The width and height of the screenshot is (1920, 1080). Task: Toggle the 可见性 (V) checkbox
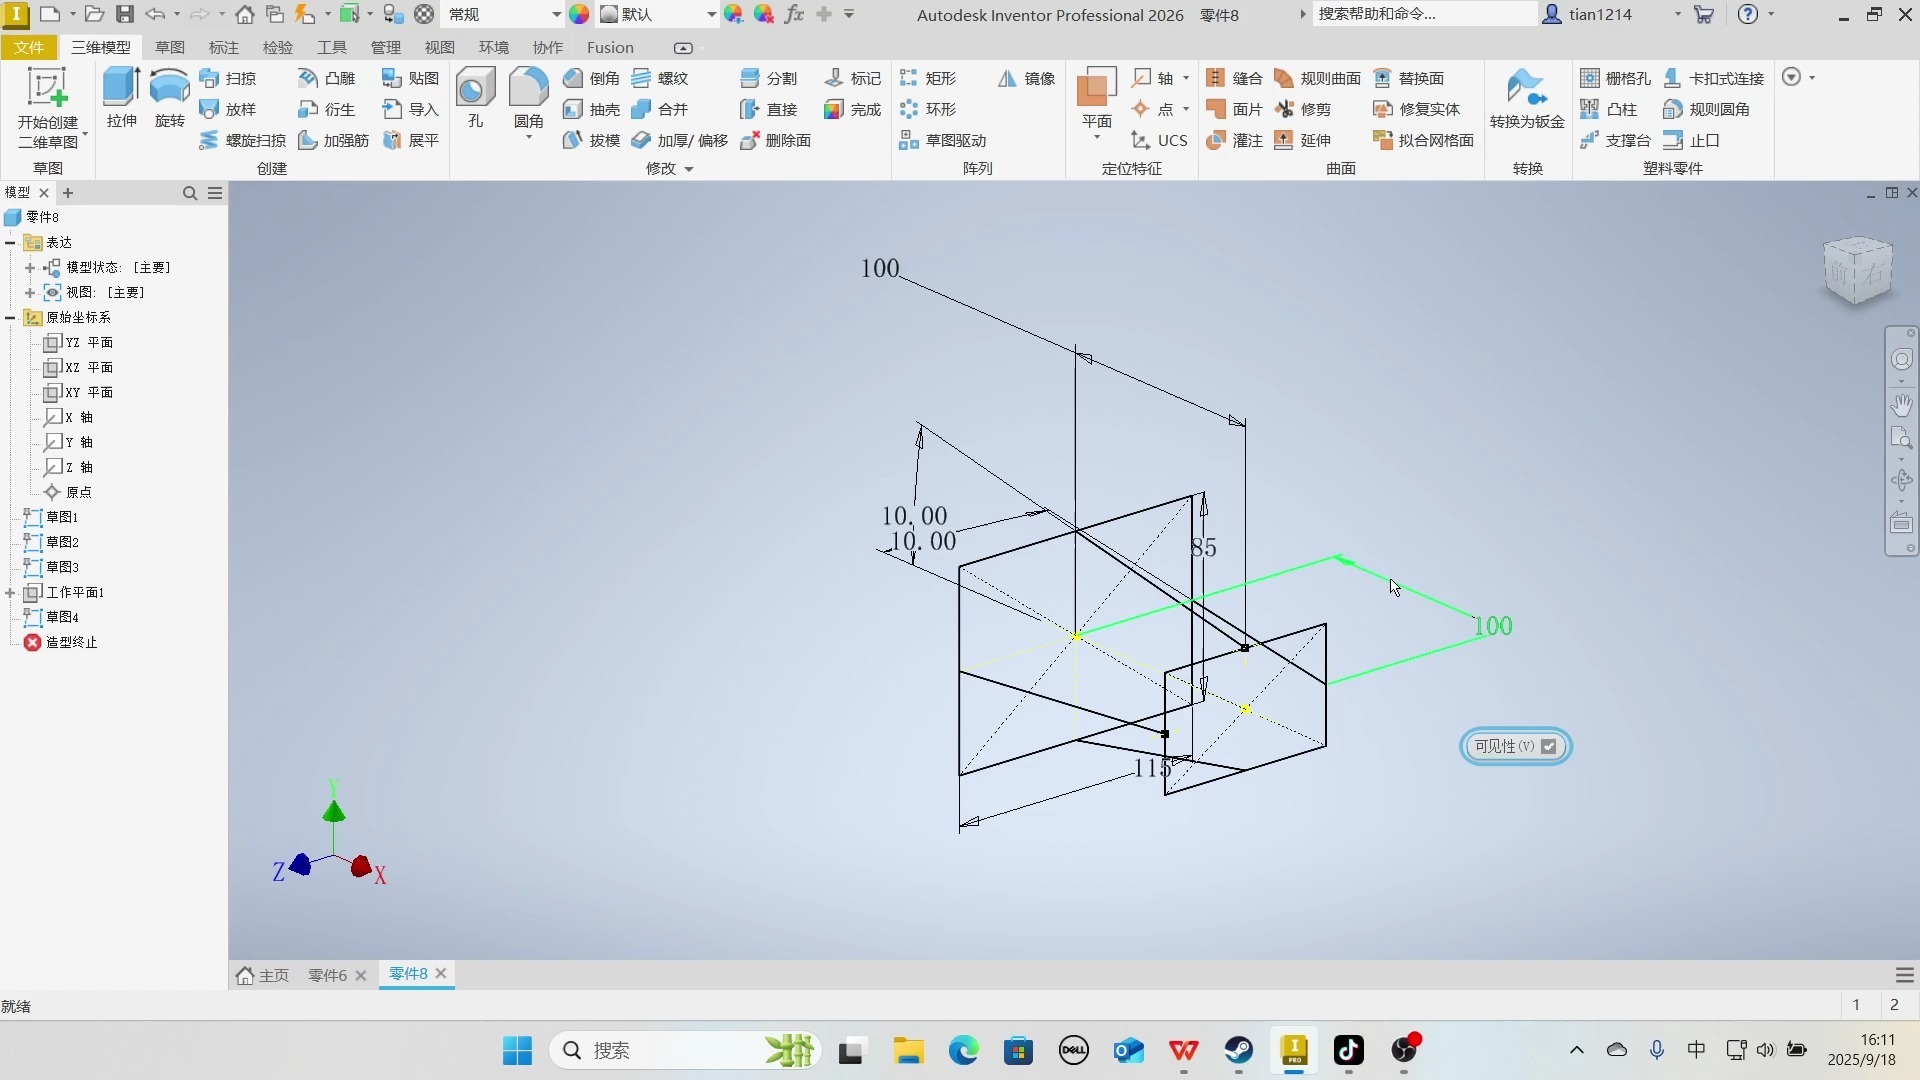coord(1548,746)
